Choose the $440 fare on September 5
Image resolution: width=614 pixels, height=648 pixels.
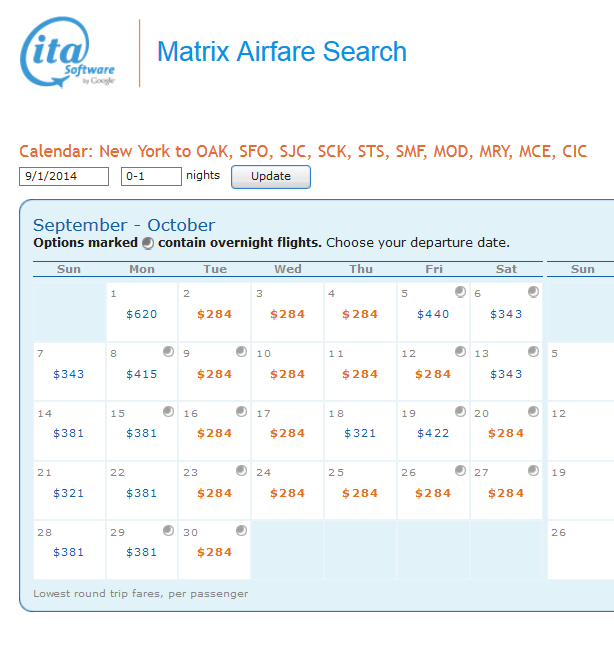[433, 314]
